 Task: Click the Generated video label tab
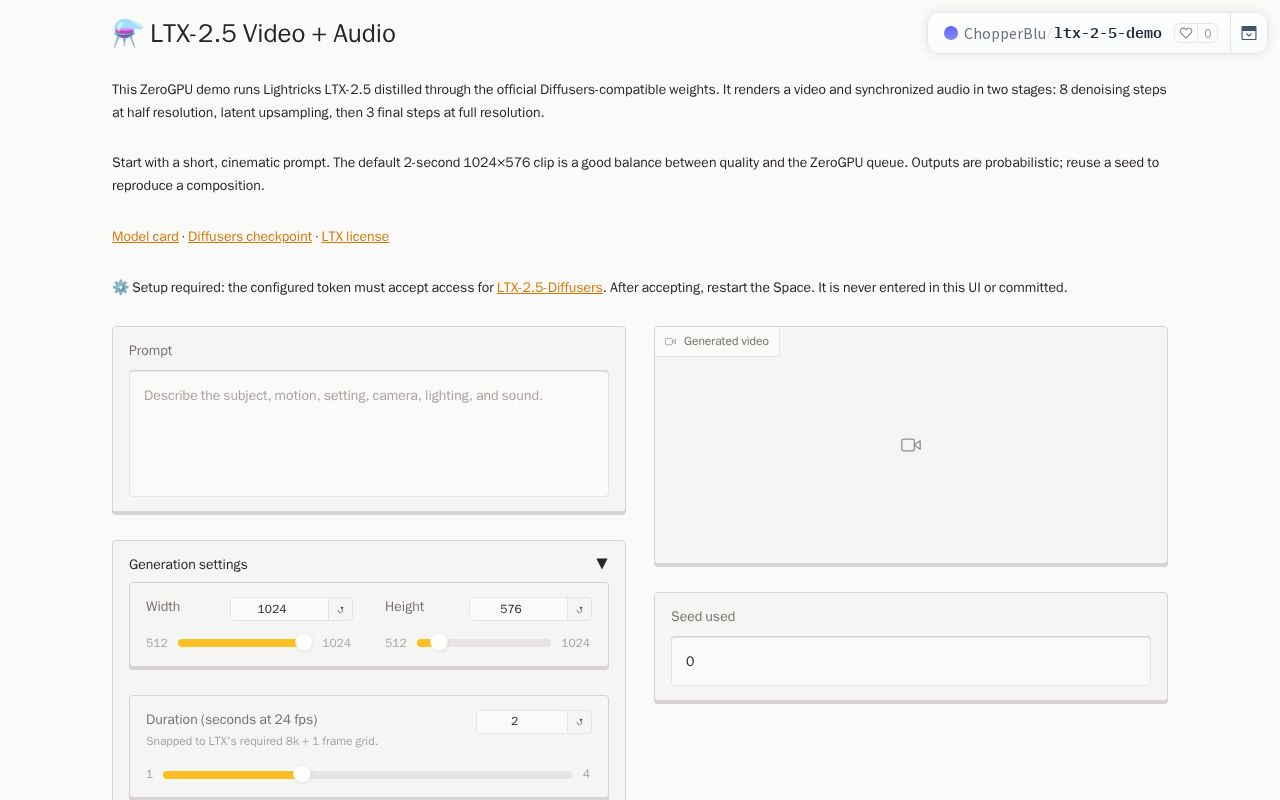tap(717, 342)
